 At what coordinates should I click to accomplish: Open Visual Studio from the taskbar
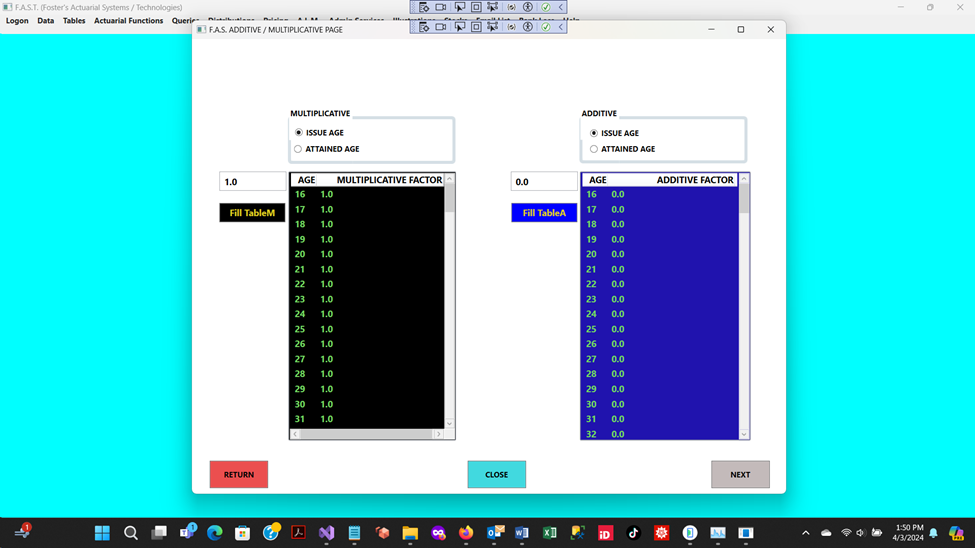326,533
